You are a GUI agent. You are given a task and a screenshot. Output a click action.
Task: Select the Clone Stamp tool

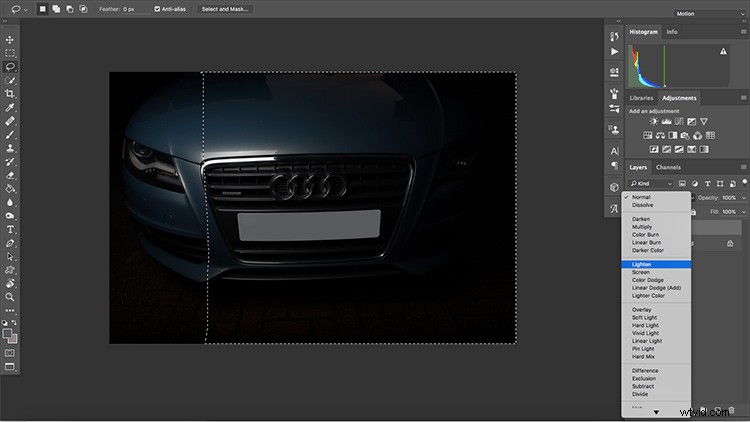point(10,148)
